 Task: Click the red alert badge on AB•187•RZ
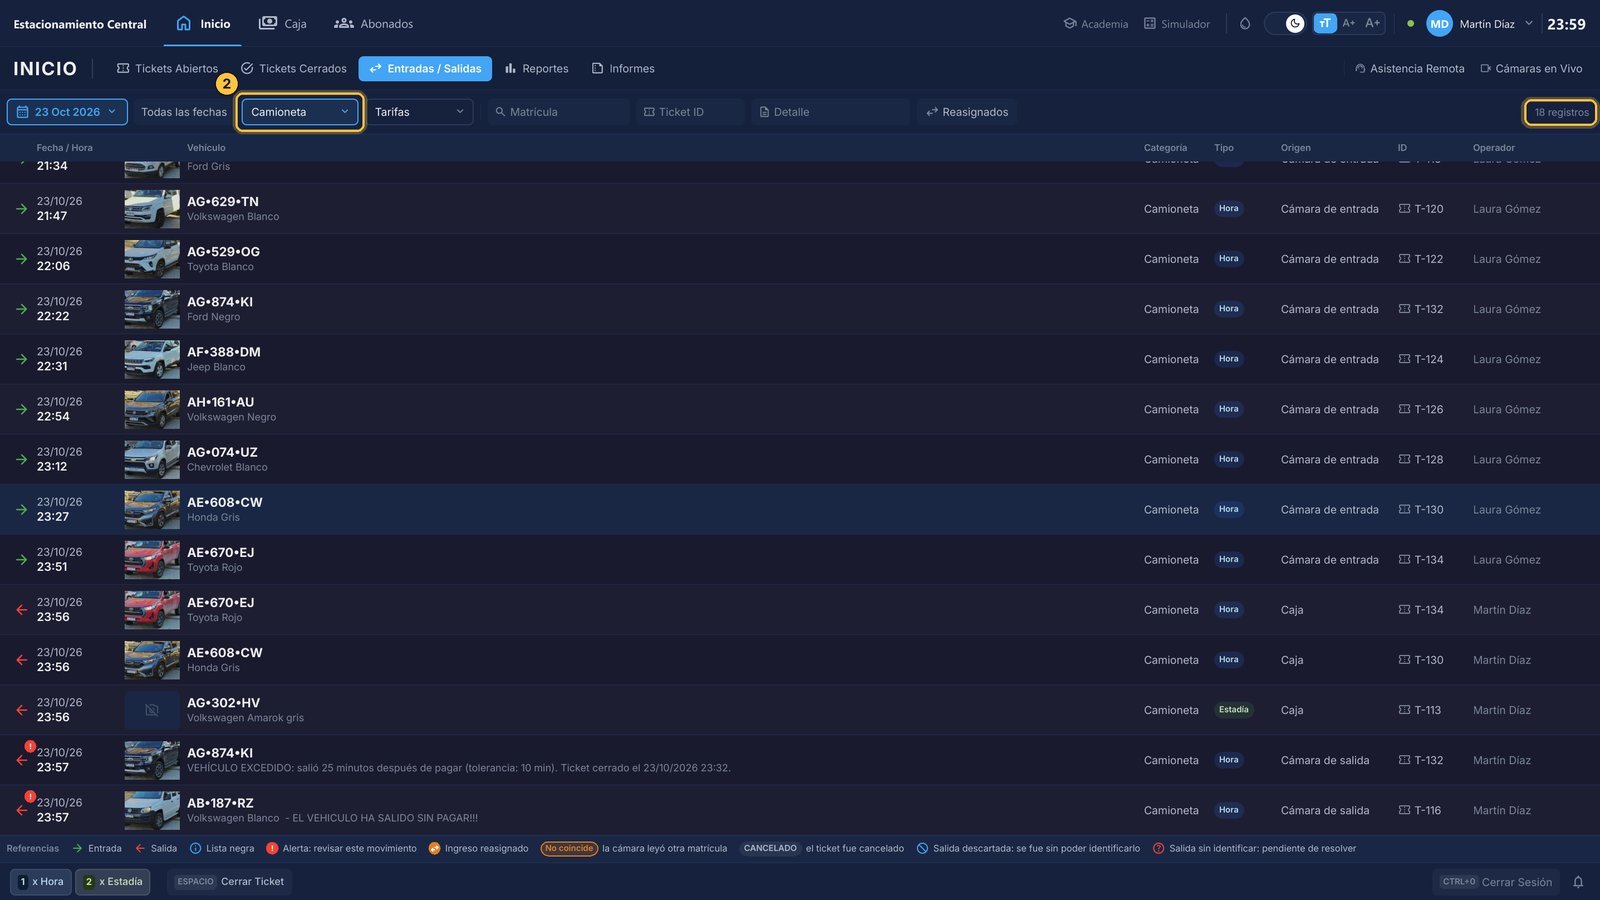[x=30, y=797]
